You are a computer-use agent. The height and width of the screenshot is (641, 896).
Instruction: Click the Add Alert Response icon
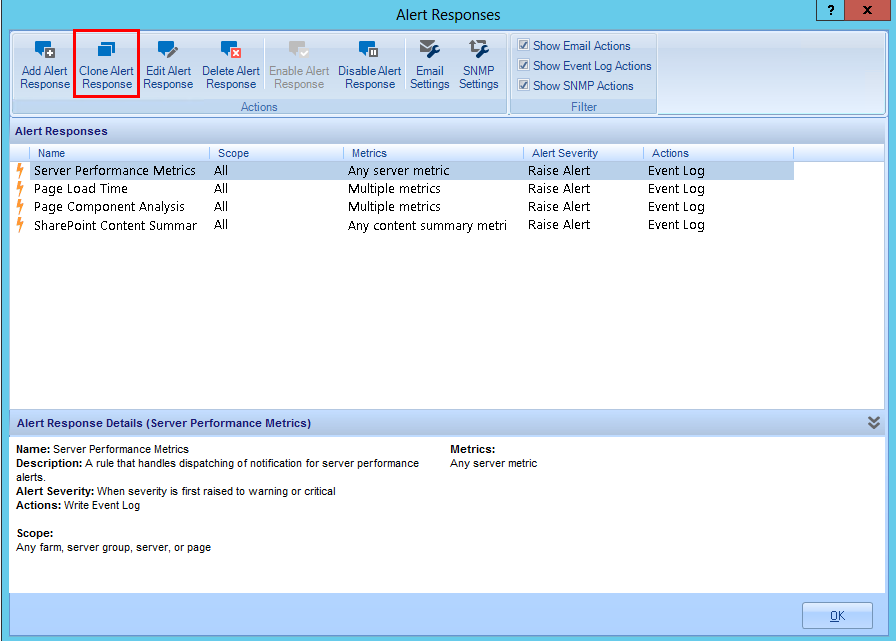click(x=45, y=50)
